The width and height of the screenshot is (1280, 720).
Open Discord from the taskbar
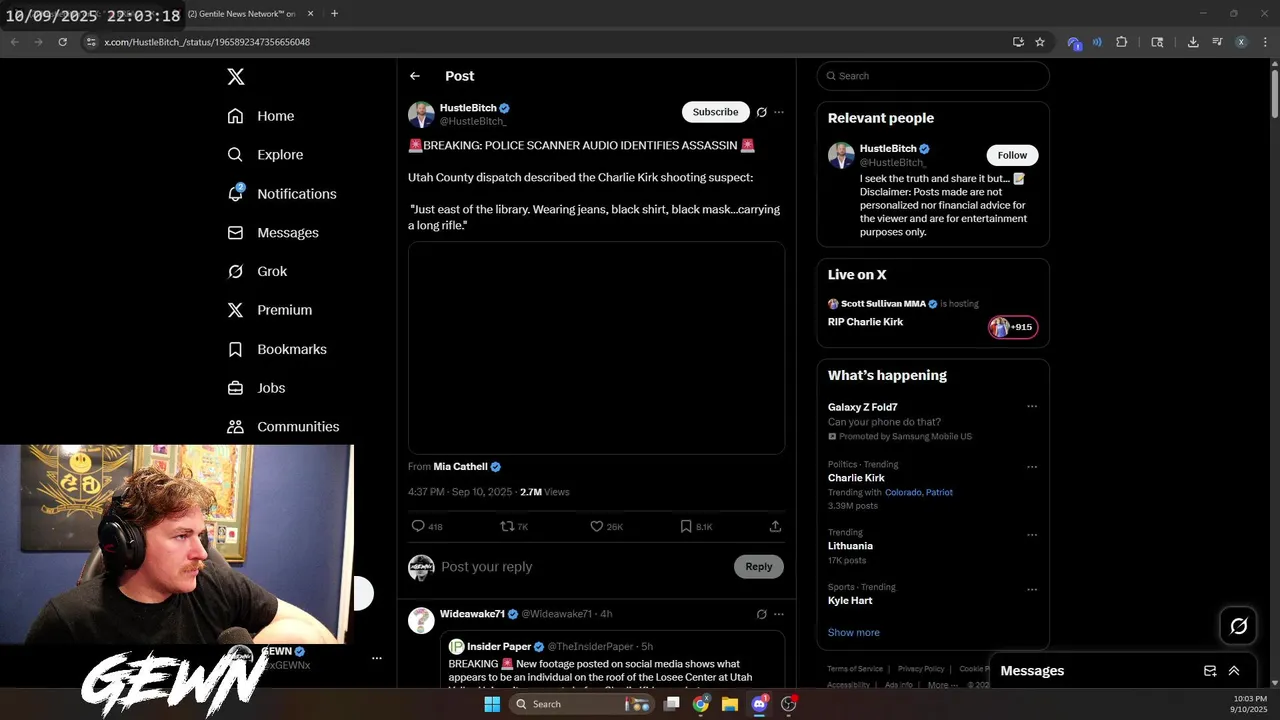[759, 704]
